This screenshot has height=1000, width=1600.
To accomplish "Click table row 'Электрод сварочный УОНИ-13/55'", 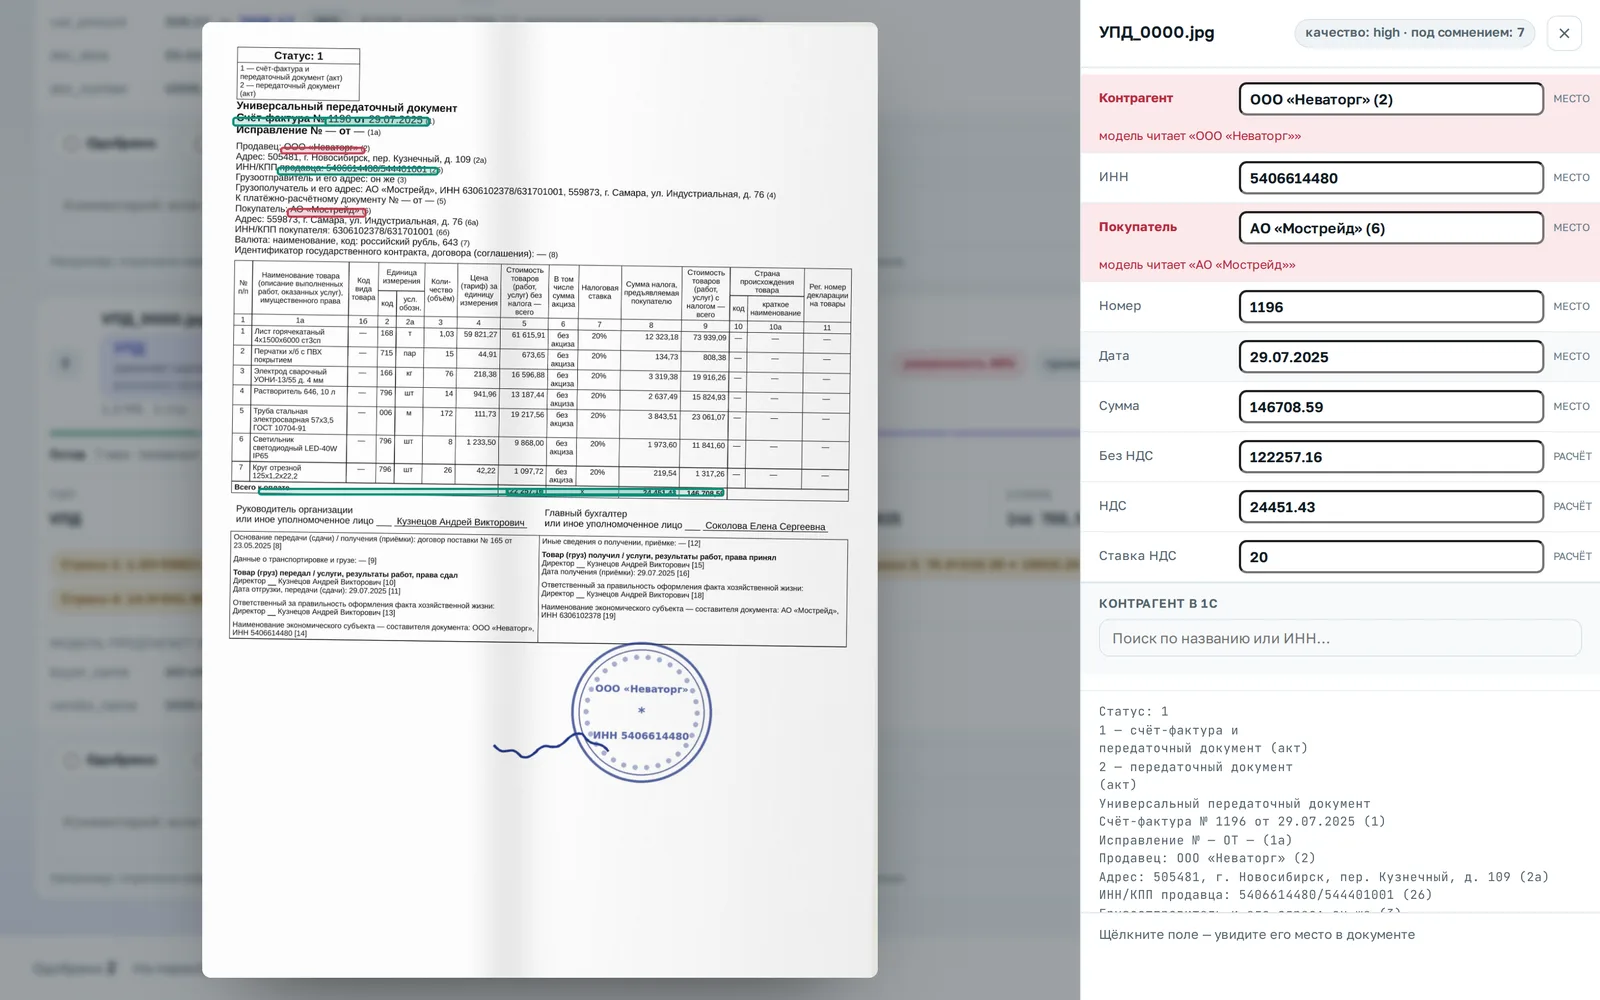I will [541, 376].
